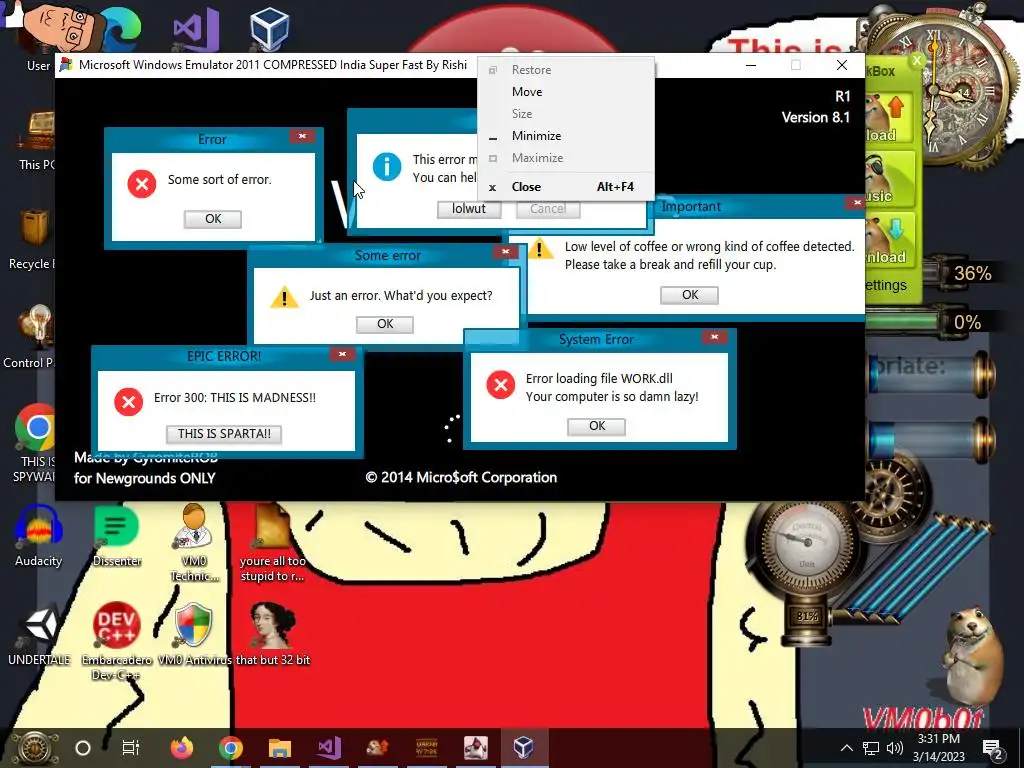Switch to Chrome on the taskbar

231,748
